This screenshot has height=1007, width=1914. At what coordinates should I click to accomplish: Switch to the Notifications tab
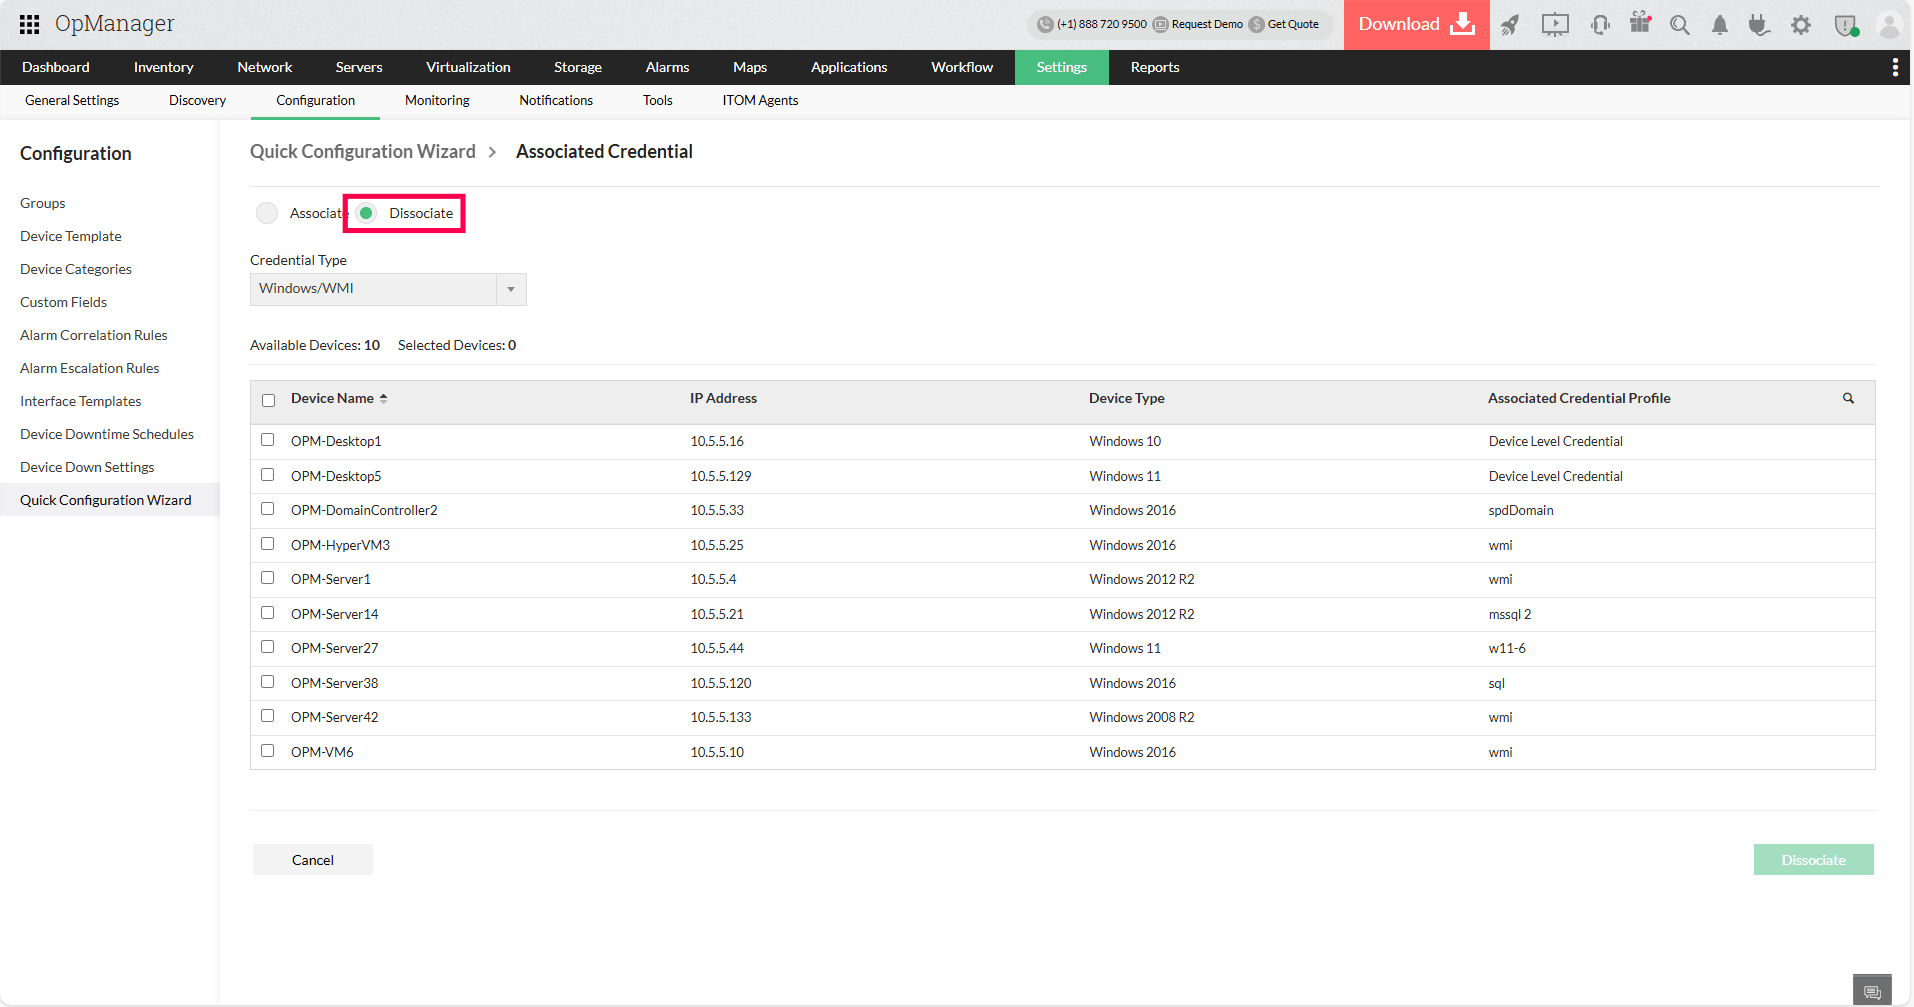555,100
